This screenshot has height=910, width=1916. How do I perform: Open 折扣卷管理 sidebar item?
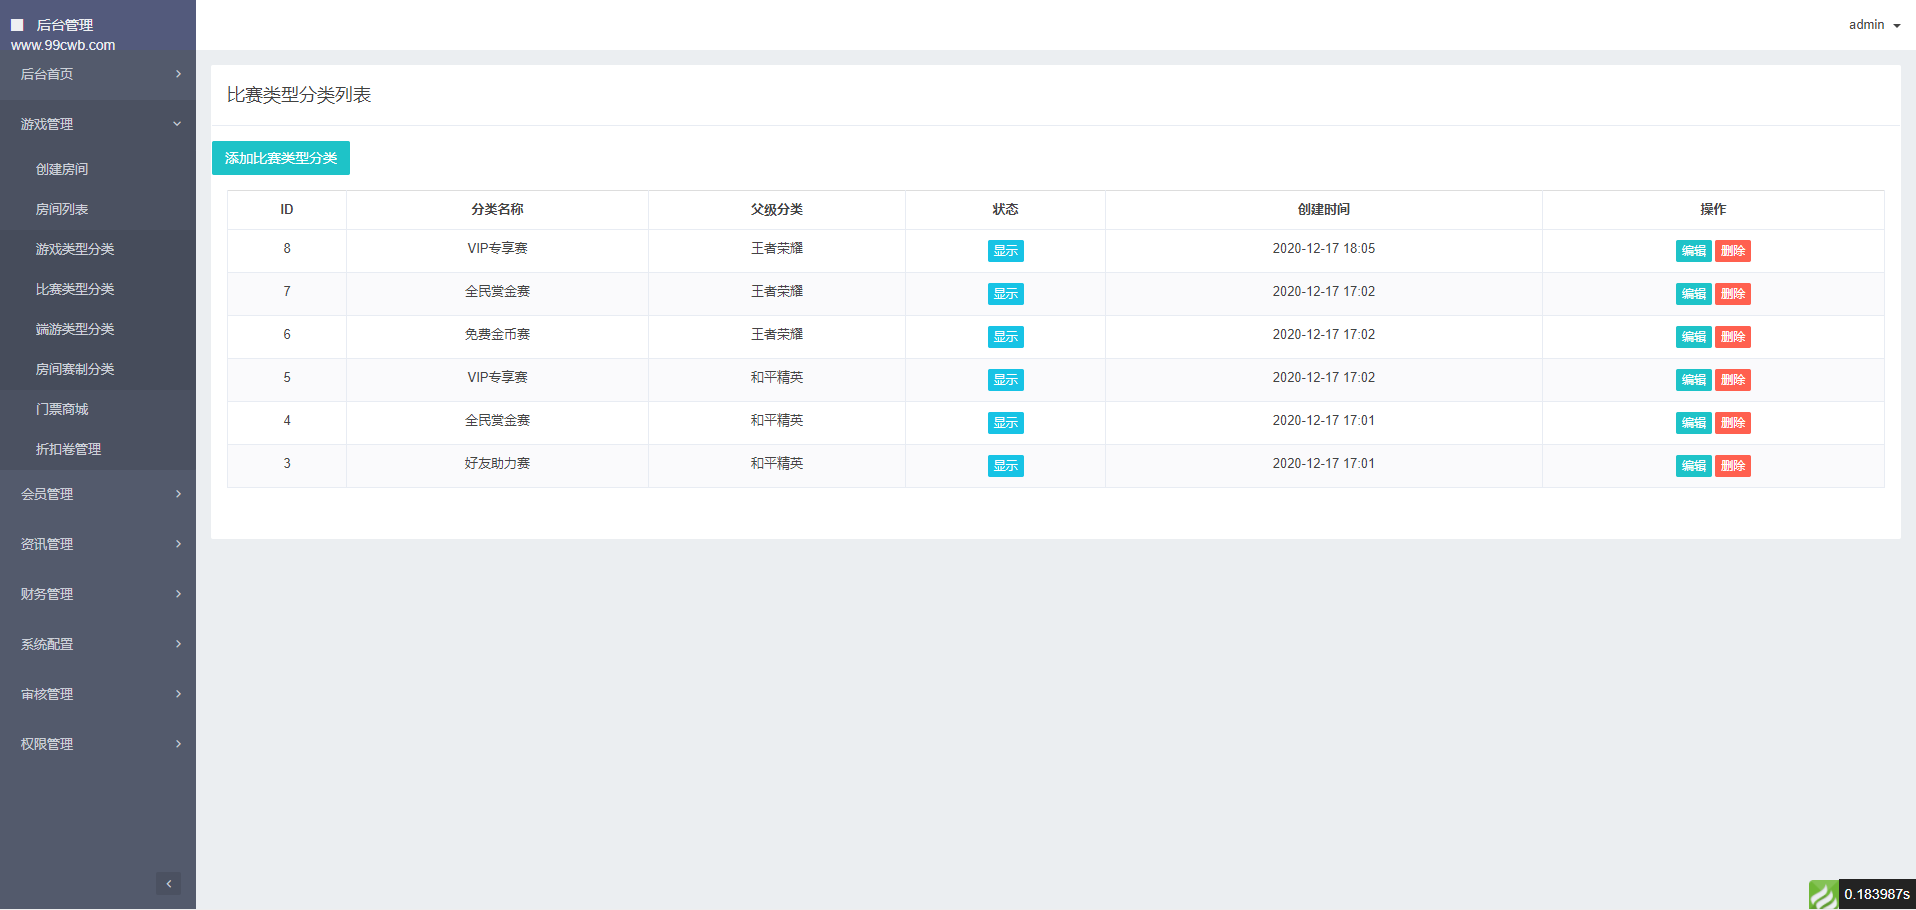click(x=98, y=449)
